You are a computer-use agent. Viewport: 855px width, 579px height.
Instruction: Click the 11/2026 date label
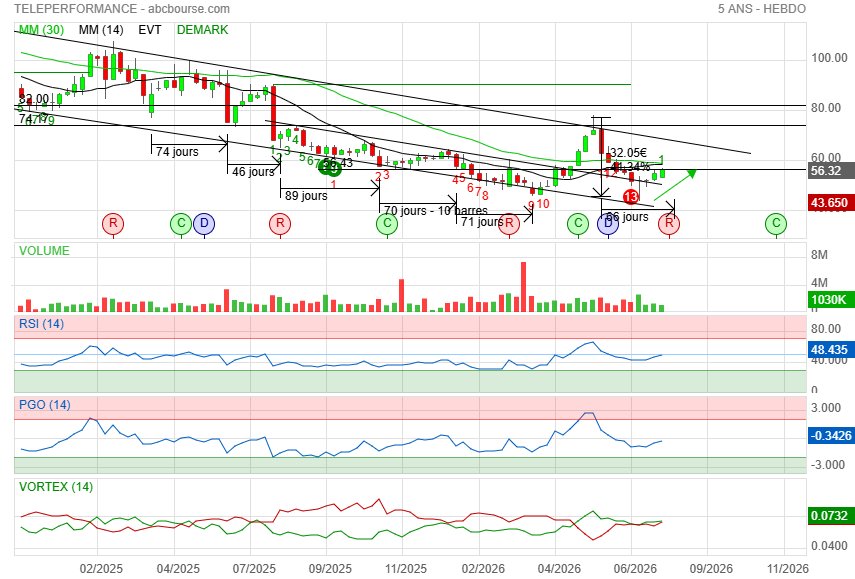[x=787, y=569]
